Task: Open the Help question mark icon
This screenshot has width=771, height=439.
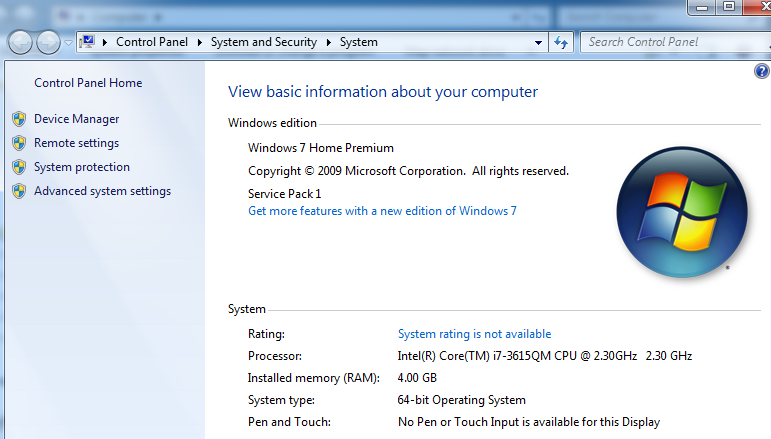Action: coord(762,71)
